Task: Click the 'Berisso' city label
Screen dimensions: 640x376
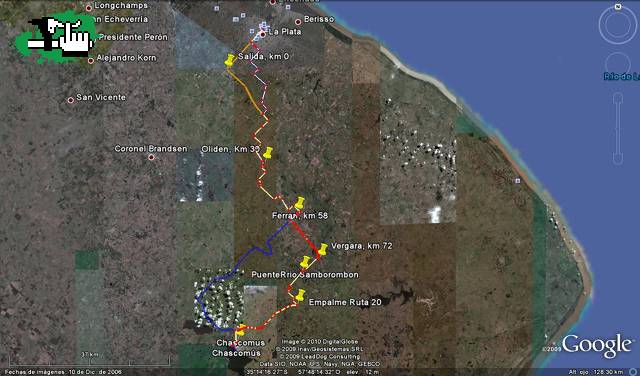Action: 319,19
